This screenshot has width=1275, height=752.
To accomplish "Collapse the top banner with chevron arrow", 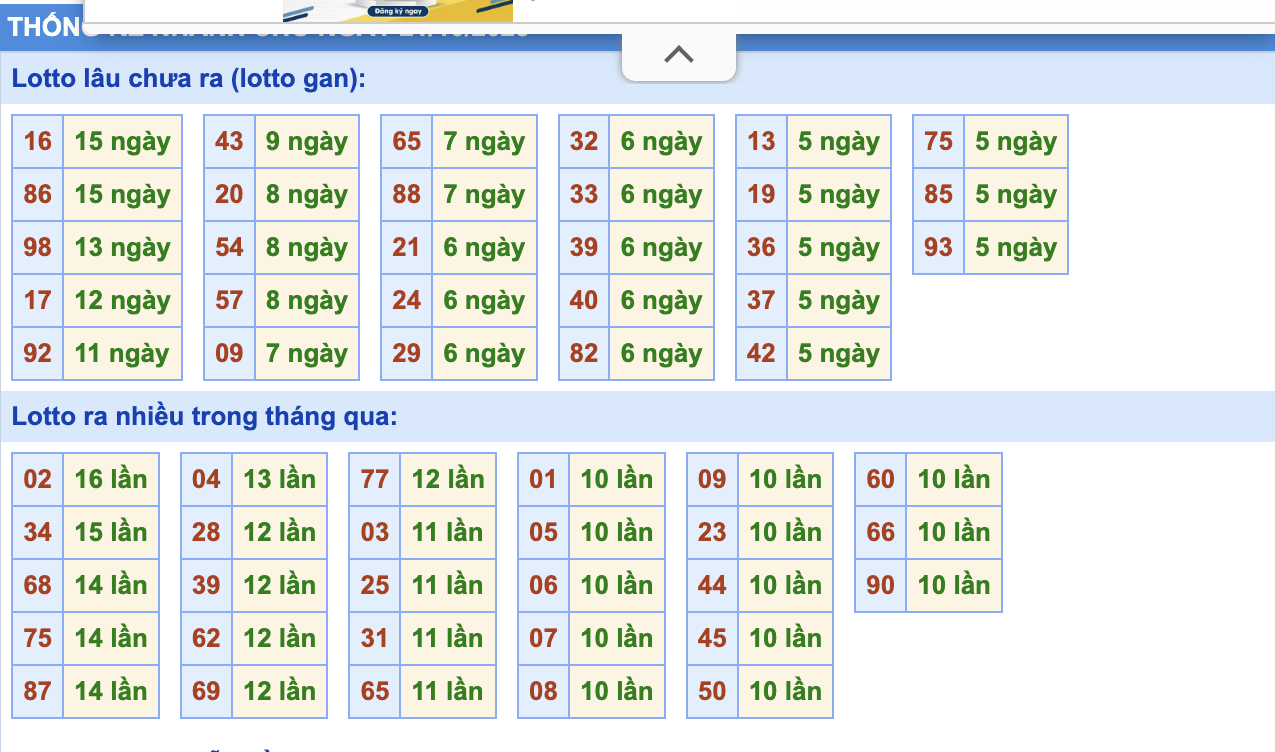I will coord(678,55).
